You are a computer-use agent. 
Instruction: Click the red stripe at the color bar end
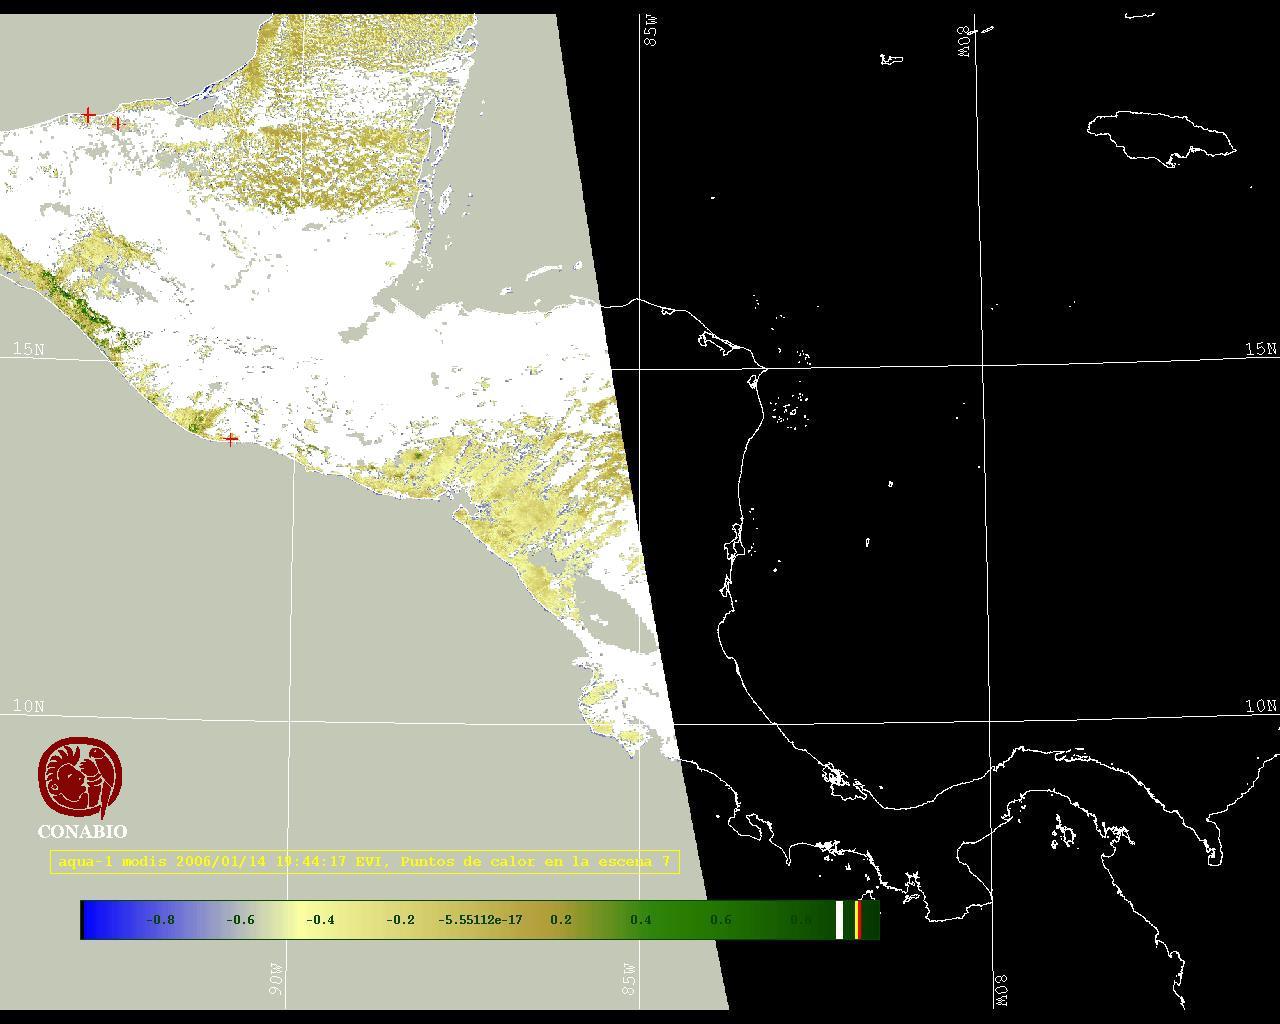pyautogui.click(x=858, y=920)
